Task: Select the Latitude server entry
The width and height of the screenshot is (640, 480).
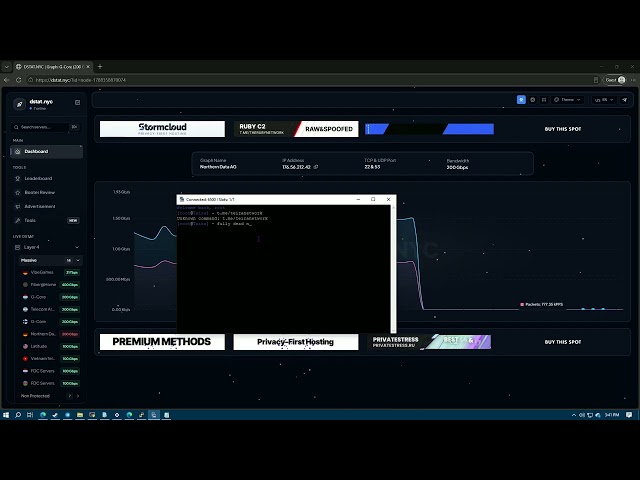Action: [51, 346]
